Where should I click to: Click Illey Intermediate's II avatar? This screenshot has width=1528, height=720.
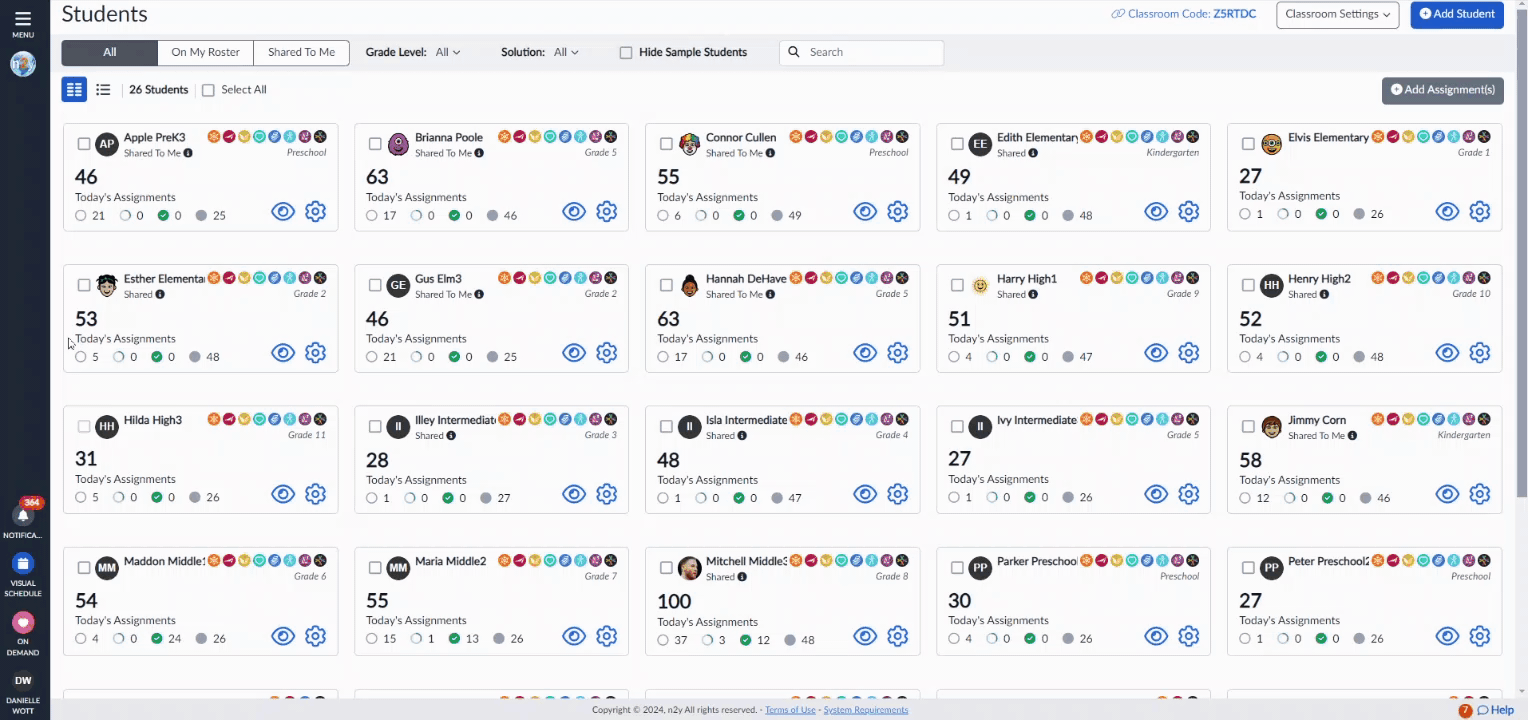pyautogui.click(x=398, y=427)
